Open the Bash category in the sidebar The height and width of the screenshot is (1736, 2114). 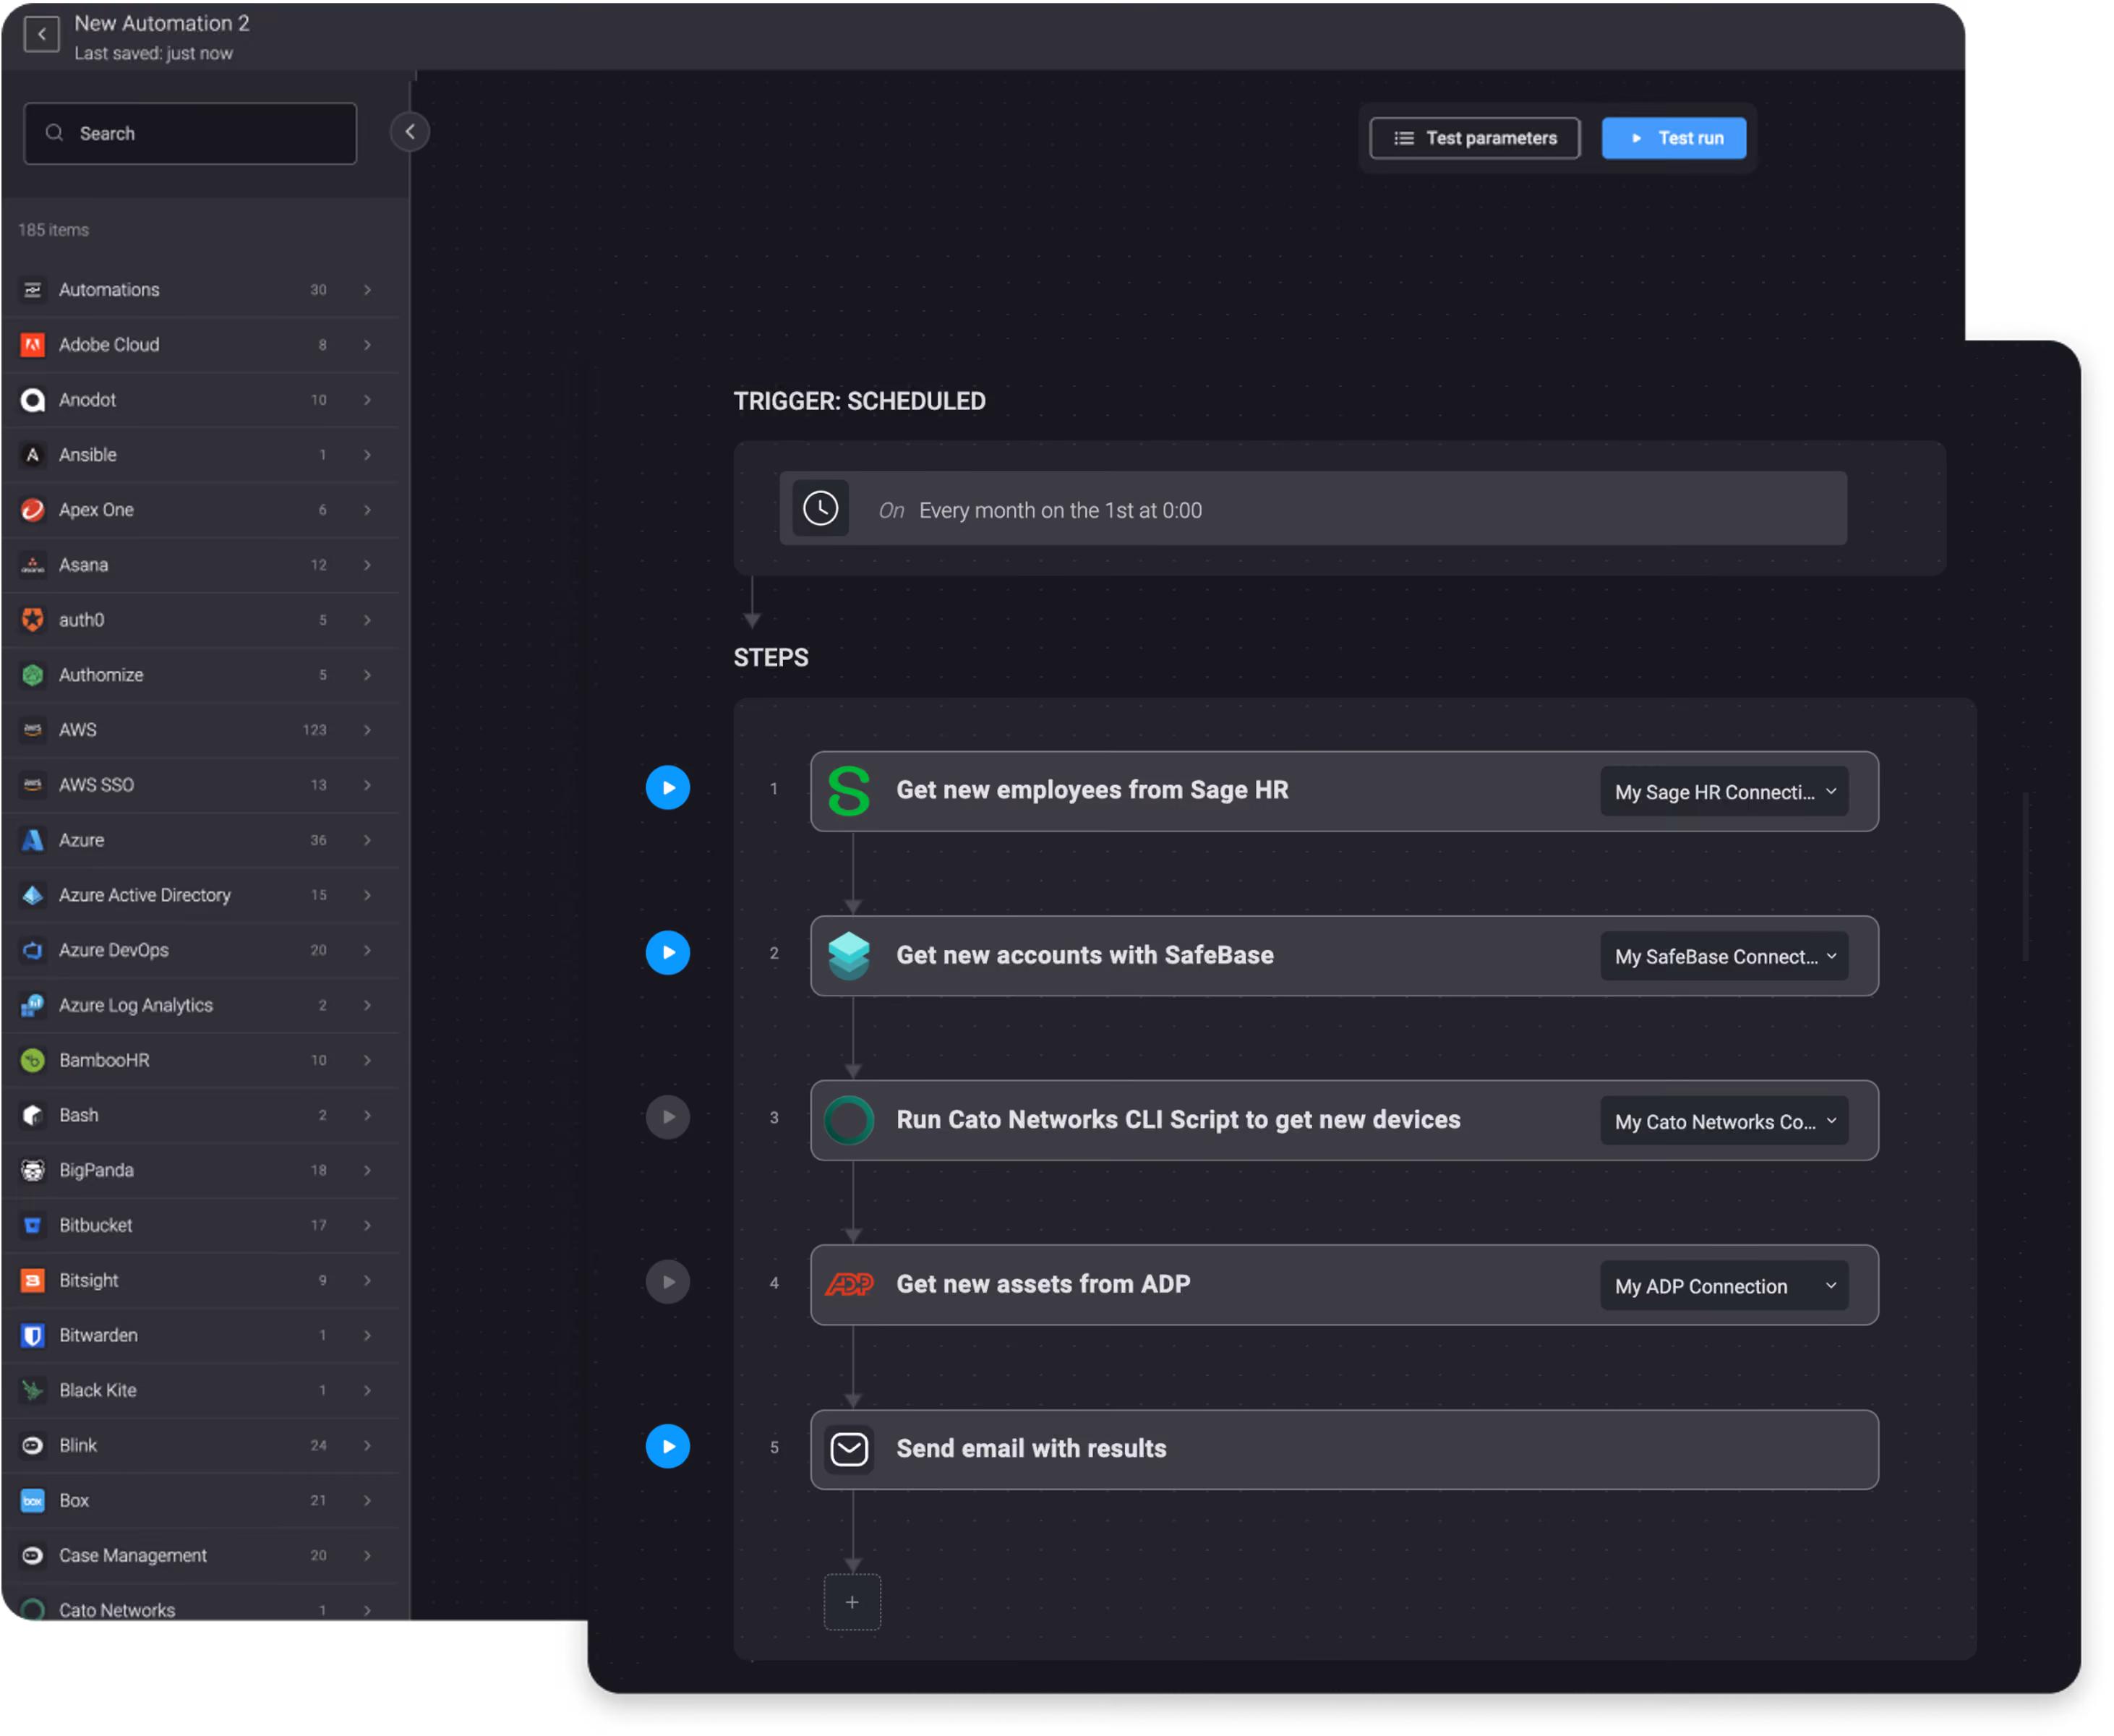point(200,1116)
